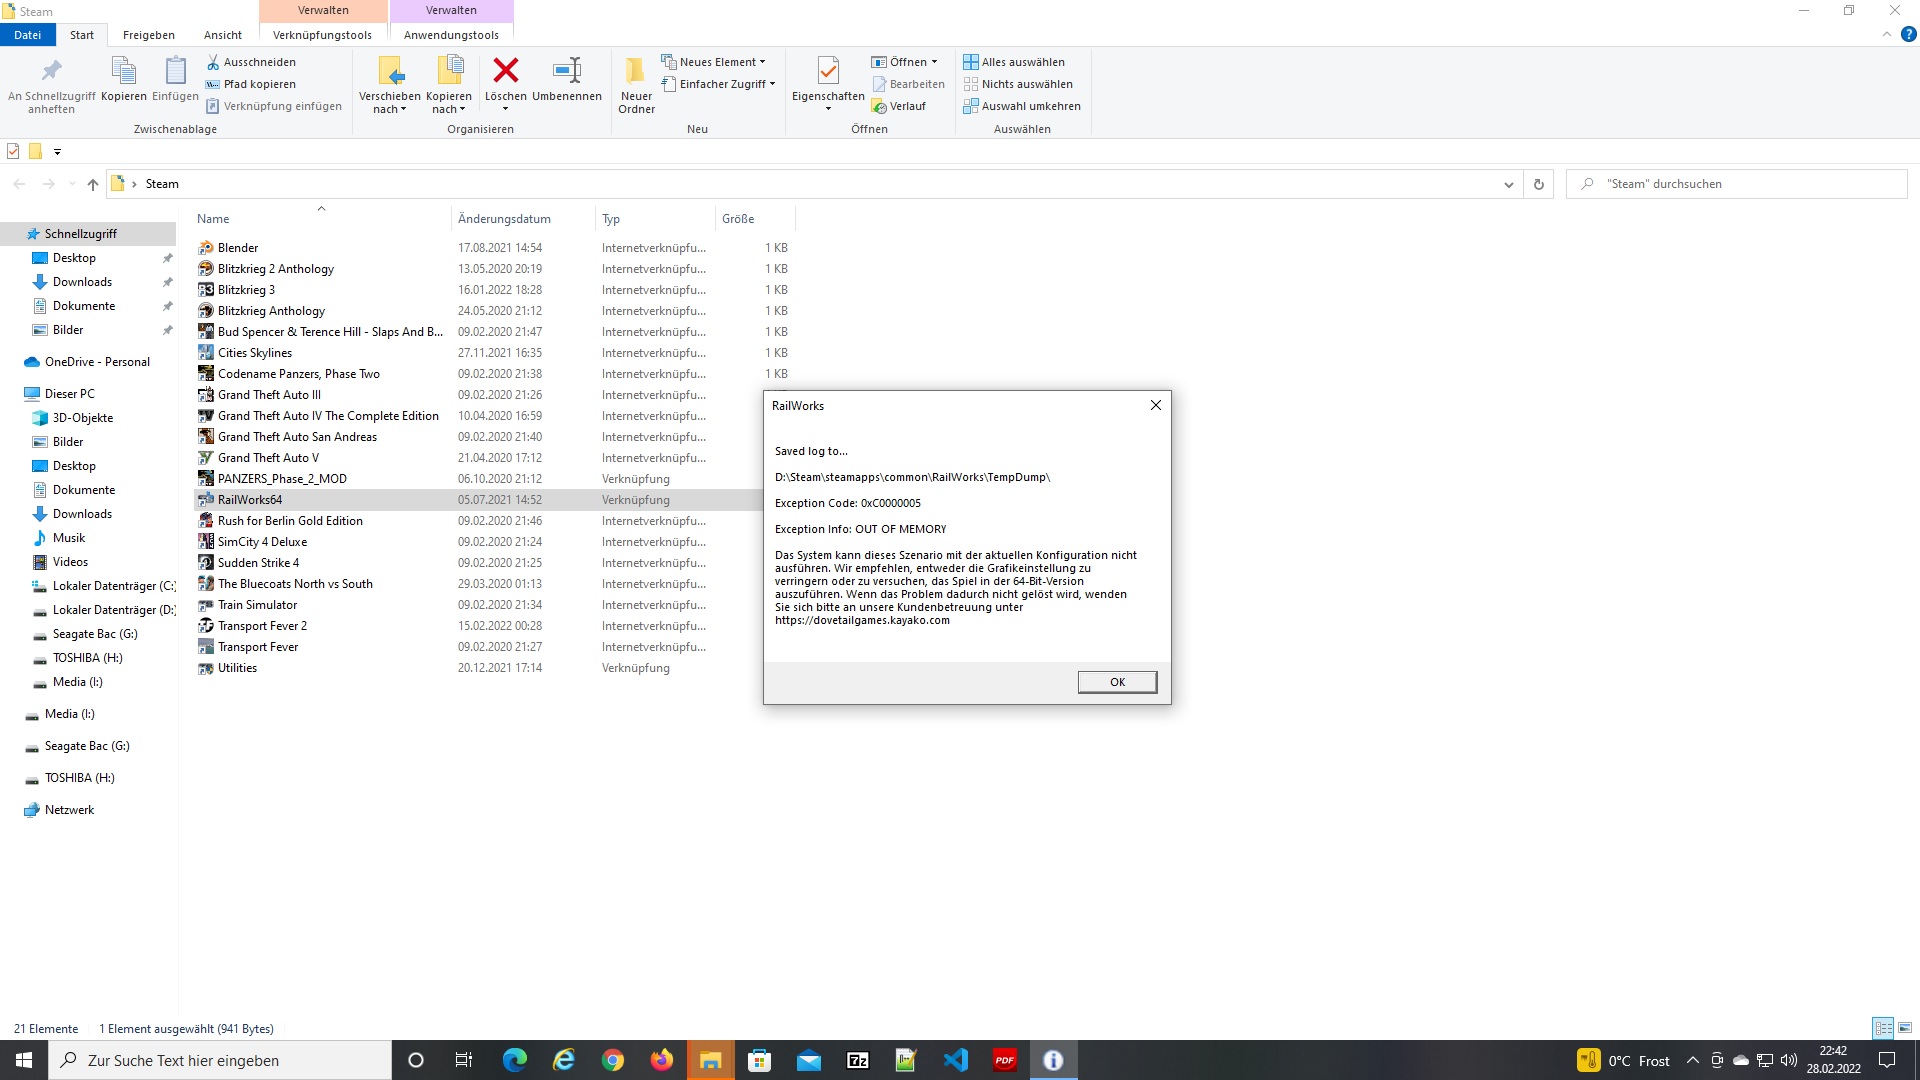Click the Eigenschaften properties icon
The width and height of the screenshot is (1920, 1080).
pyautogui.click(x=827, y=71)
